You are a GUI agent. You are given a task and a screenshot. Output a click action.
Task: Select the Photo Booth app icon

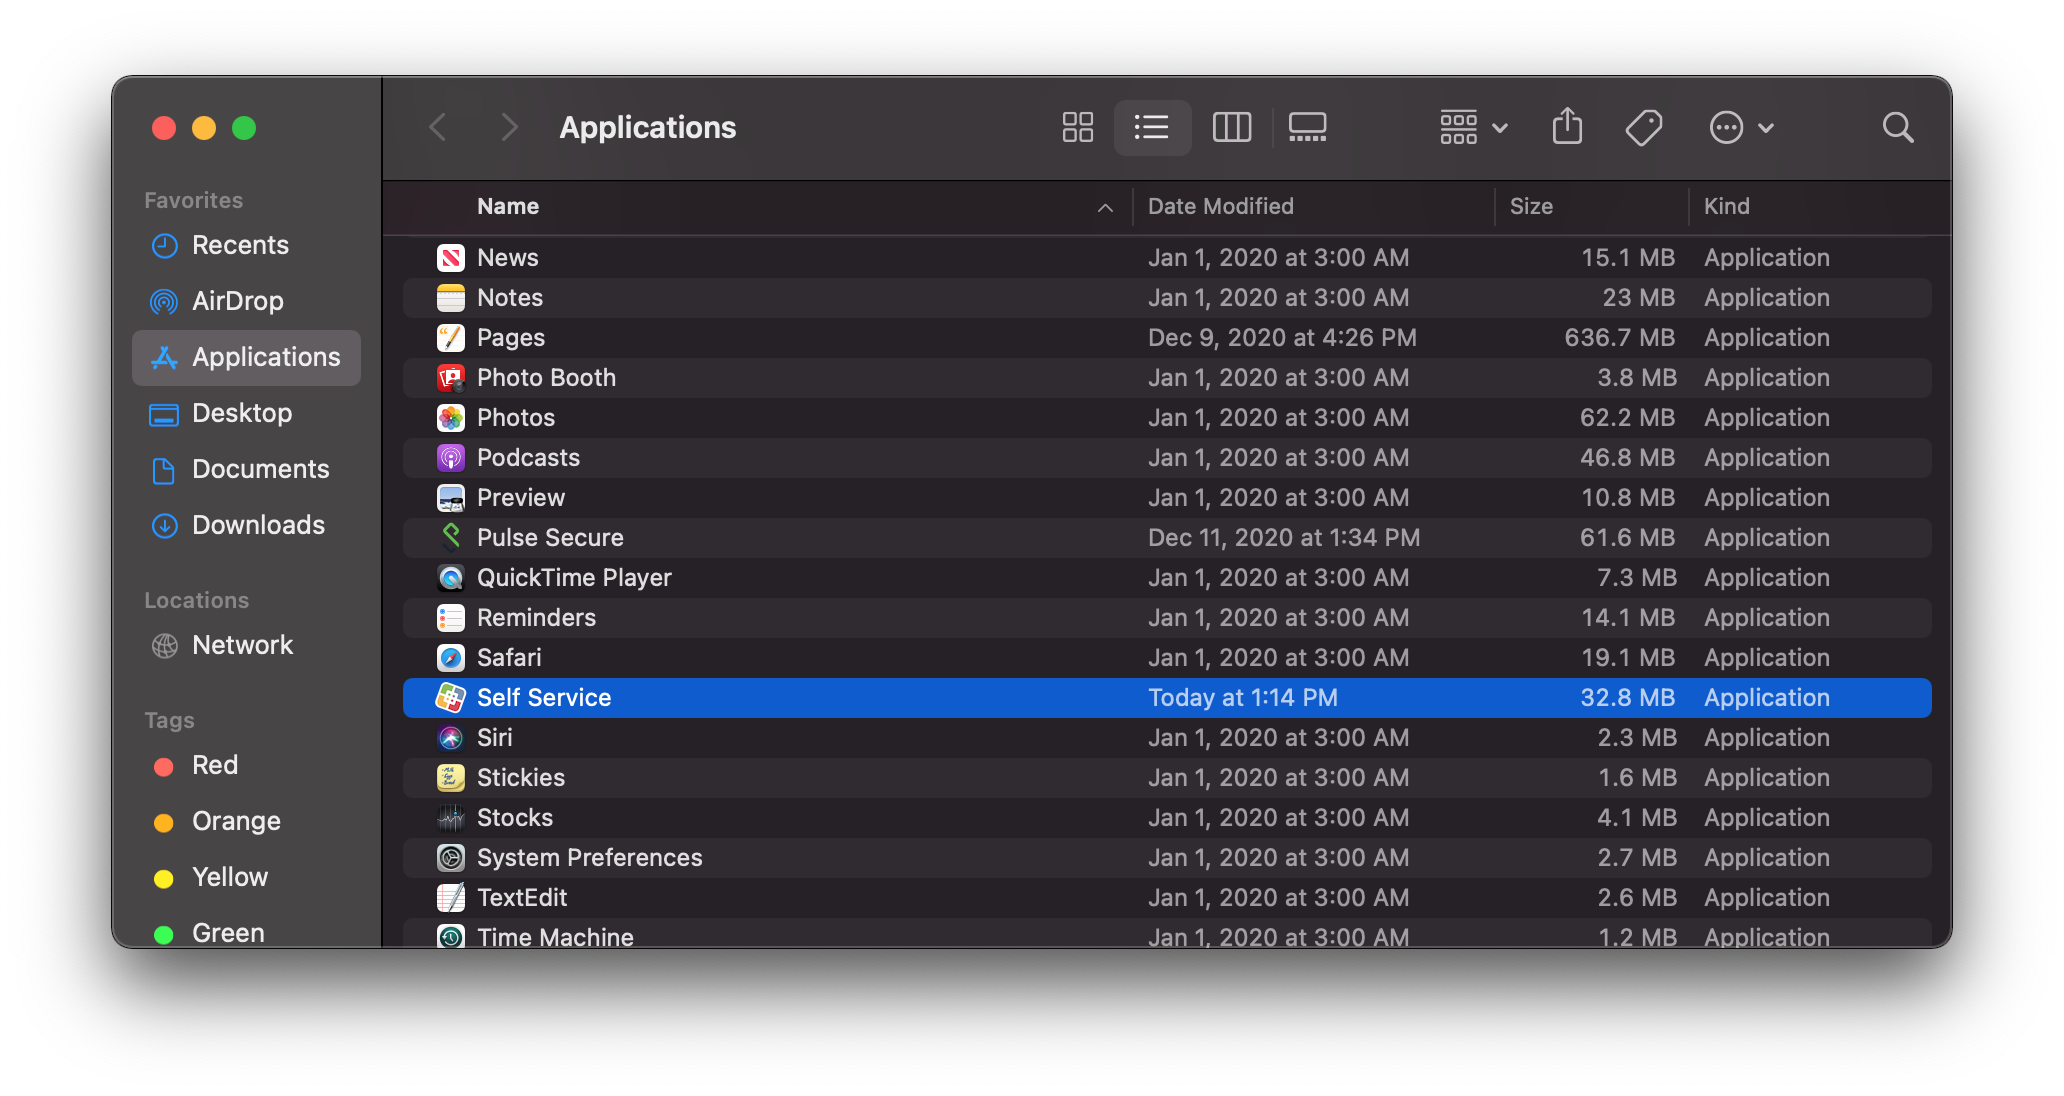pos(451,378)
